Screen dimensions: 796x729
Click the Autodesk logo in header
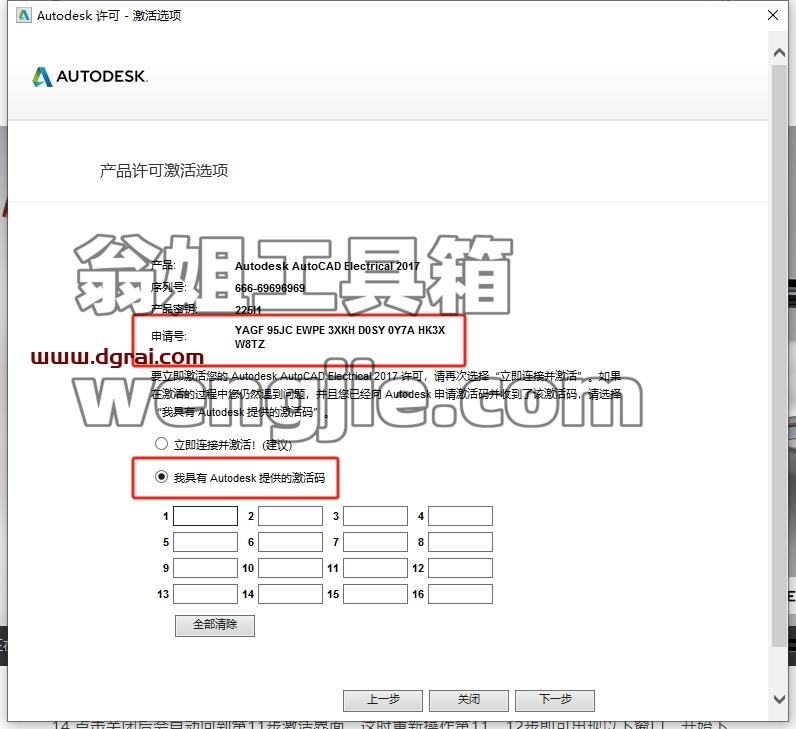(x=90, y=77)
